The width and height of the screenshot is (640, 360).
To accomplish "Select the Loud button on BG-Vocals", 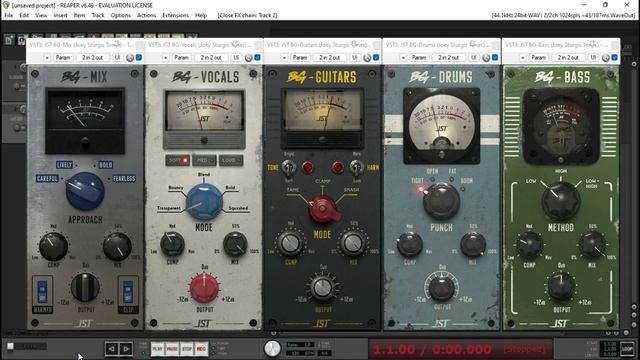I will tap(231, 160).
